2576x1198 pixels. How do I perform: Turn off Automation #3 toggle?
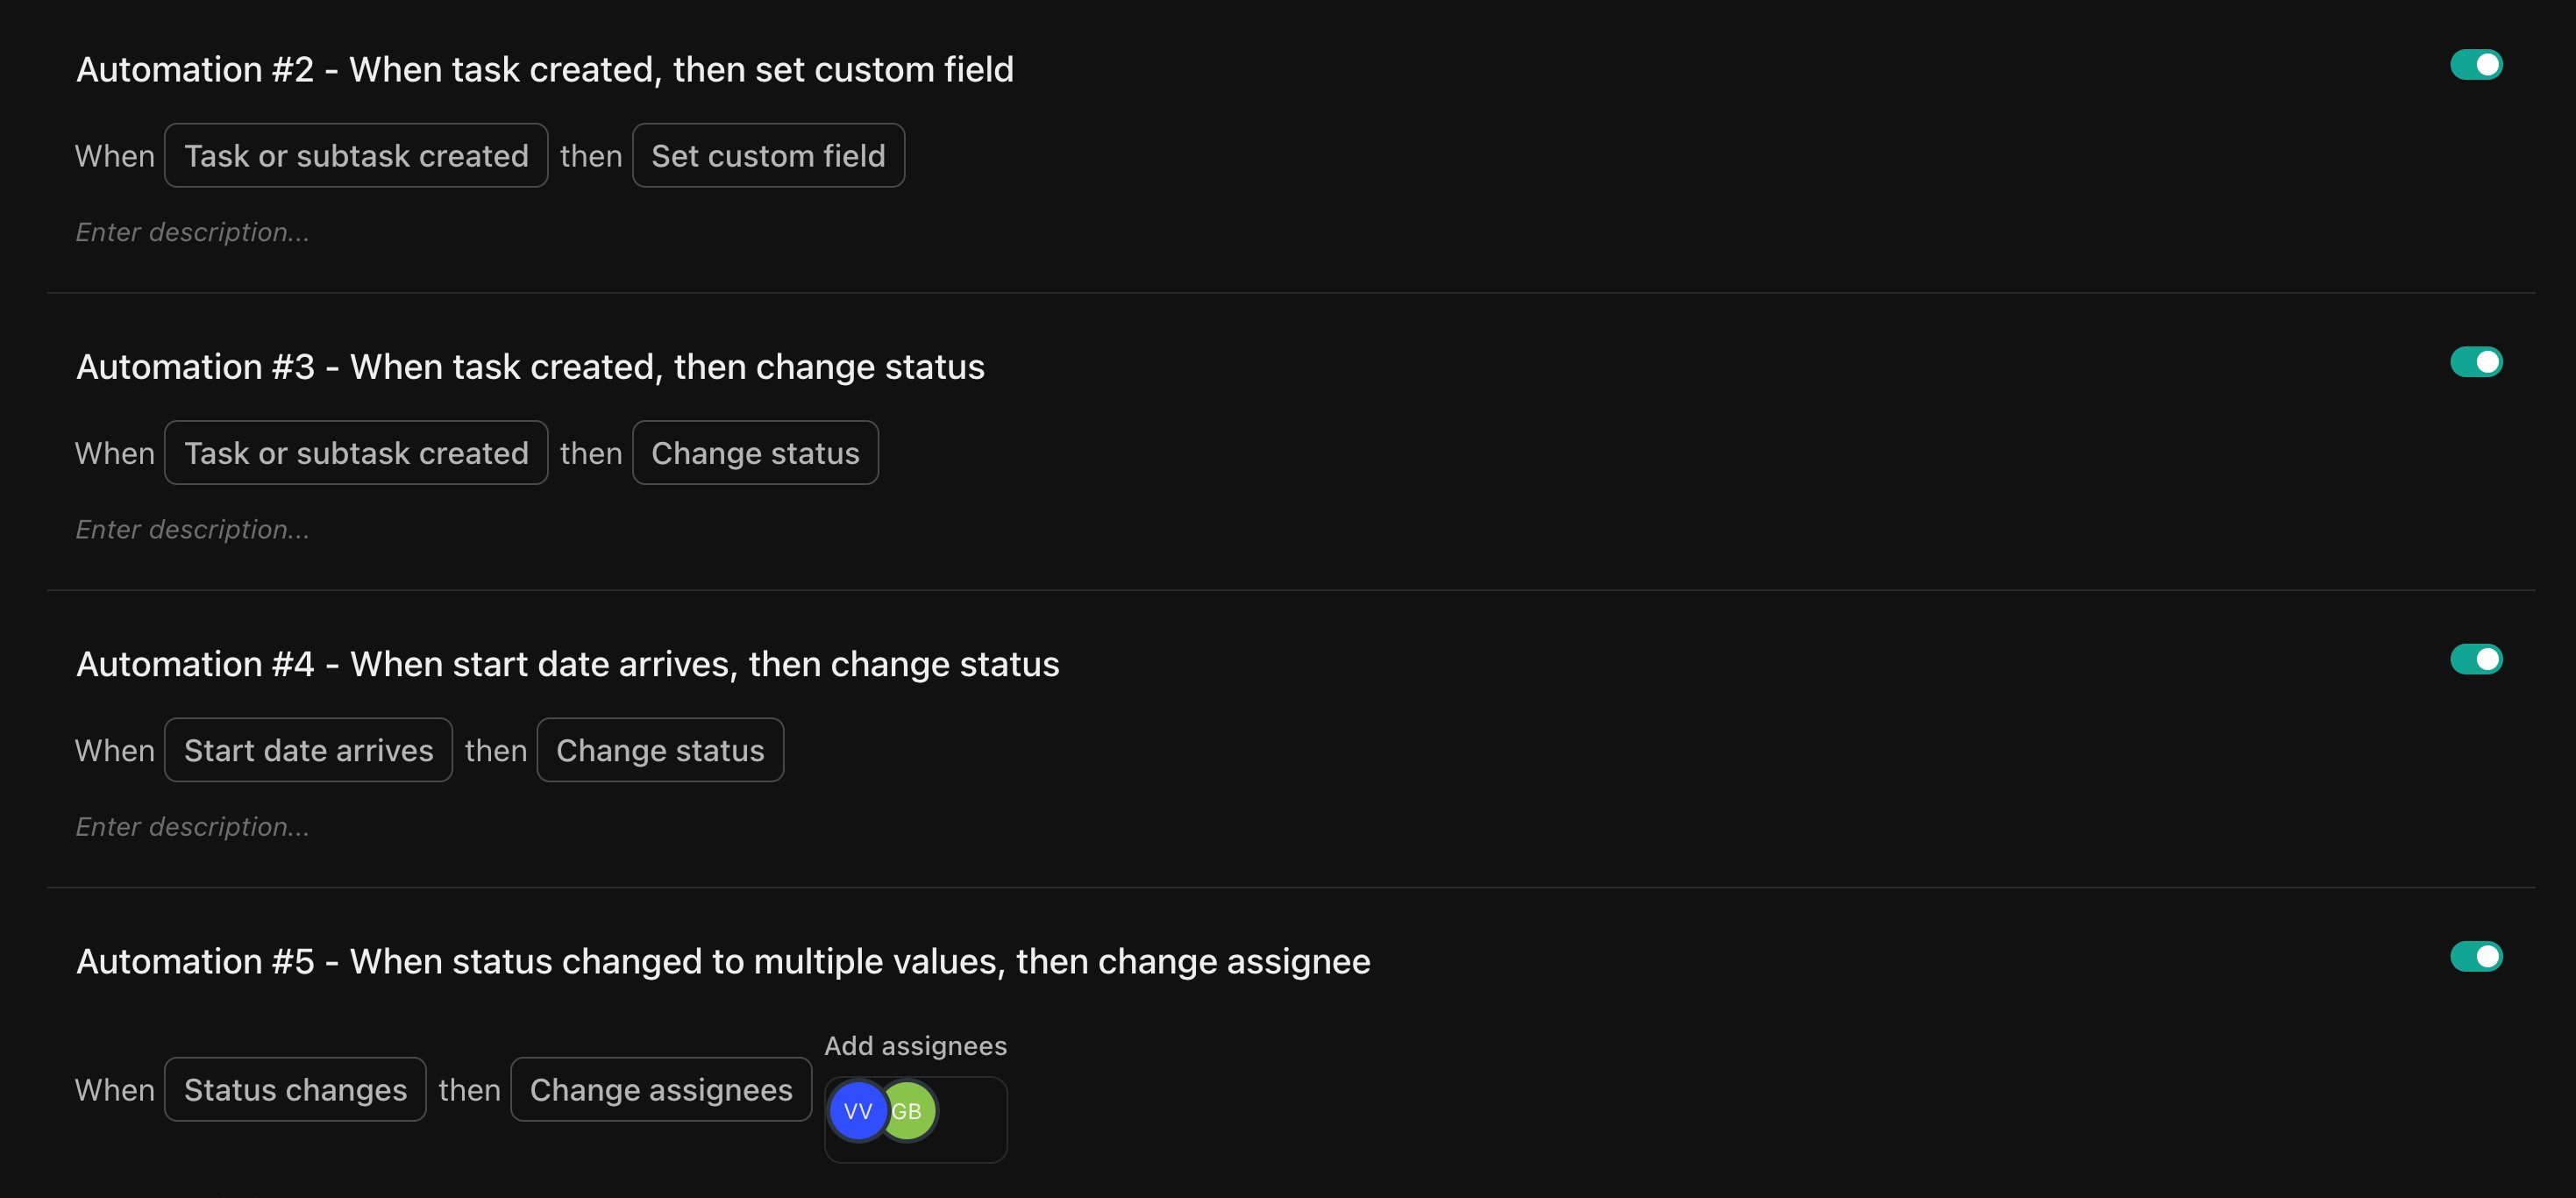pos(2476,362)
